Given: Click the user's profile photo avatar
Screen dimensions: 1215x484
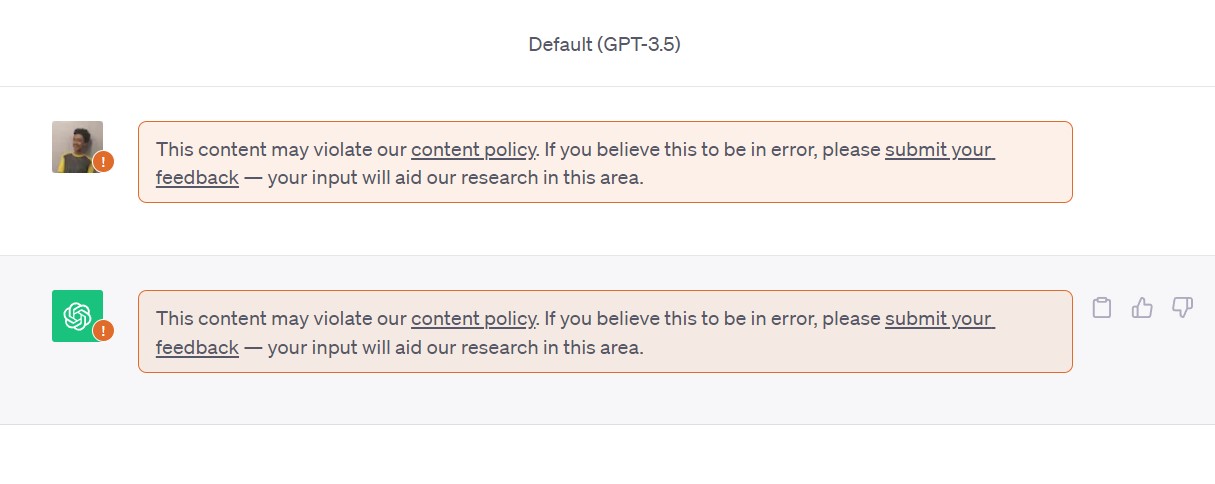Looking at the screenshot, I should [76, 146].
